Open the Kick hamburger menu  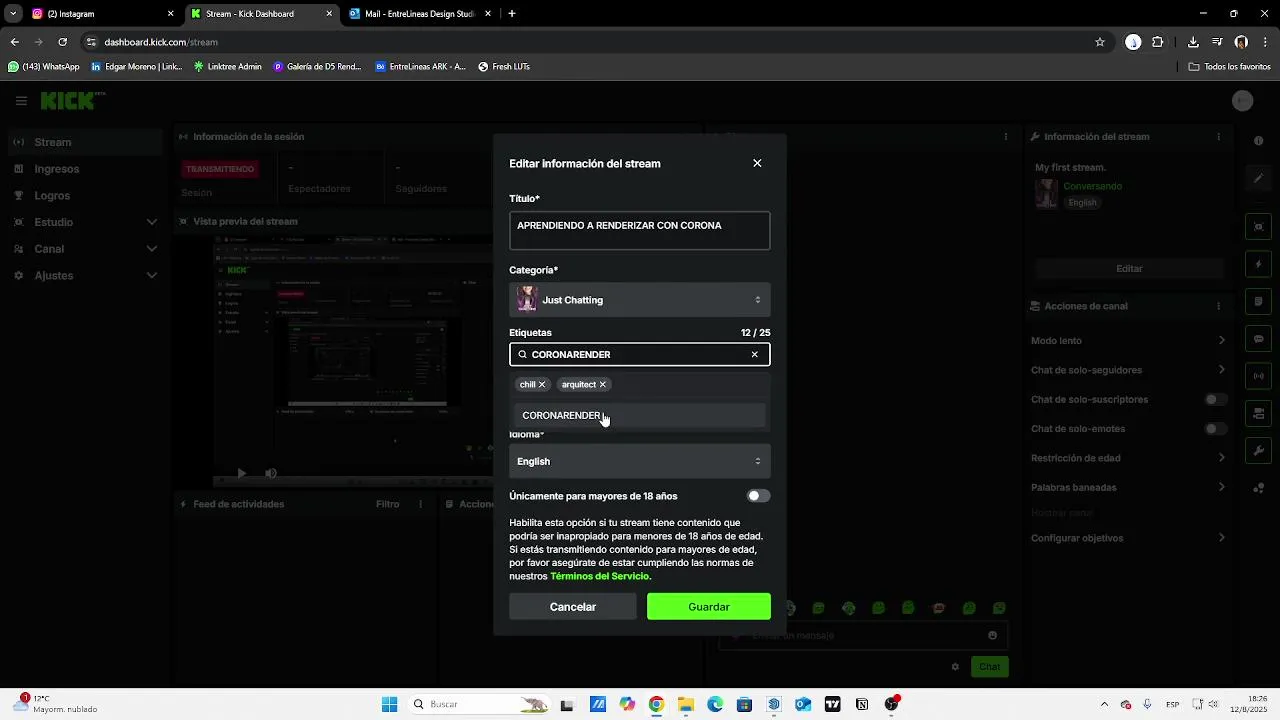point(21,101)
